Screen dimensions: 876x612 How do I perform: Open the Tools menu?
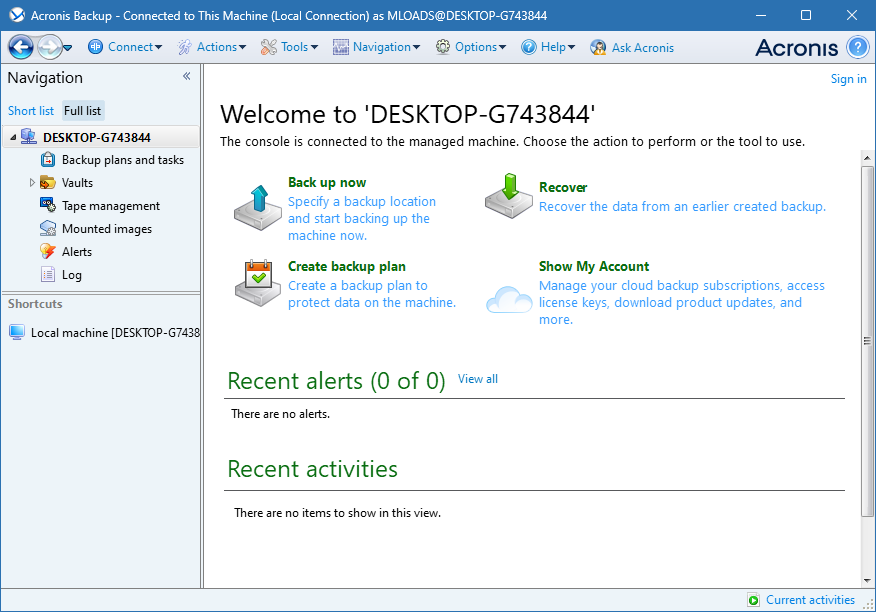click(299, 47)
